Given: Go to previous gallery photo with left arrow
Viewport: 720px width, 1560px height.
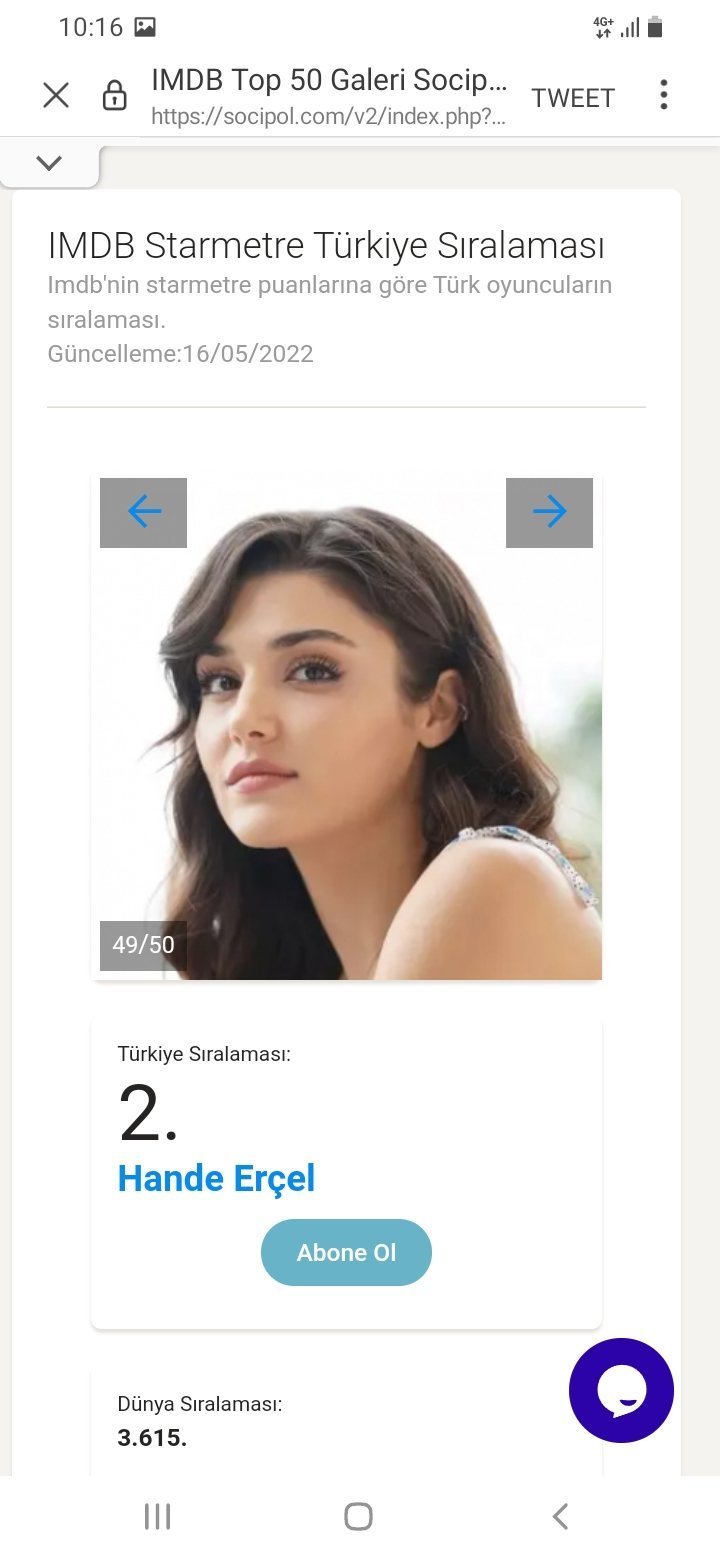Looking at the screenshot, I should click(143, 512).
